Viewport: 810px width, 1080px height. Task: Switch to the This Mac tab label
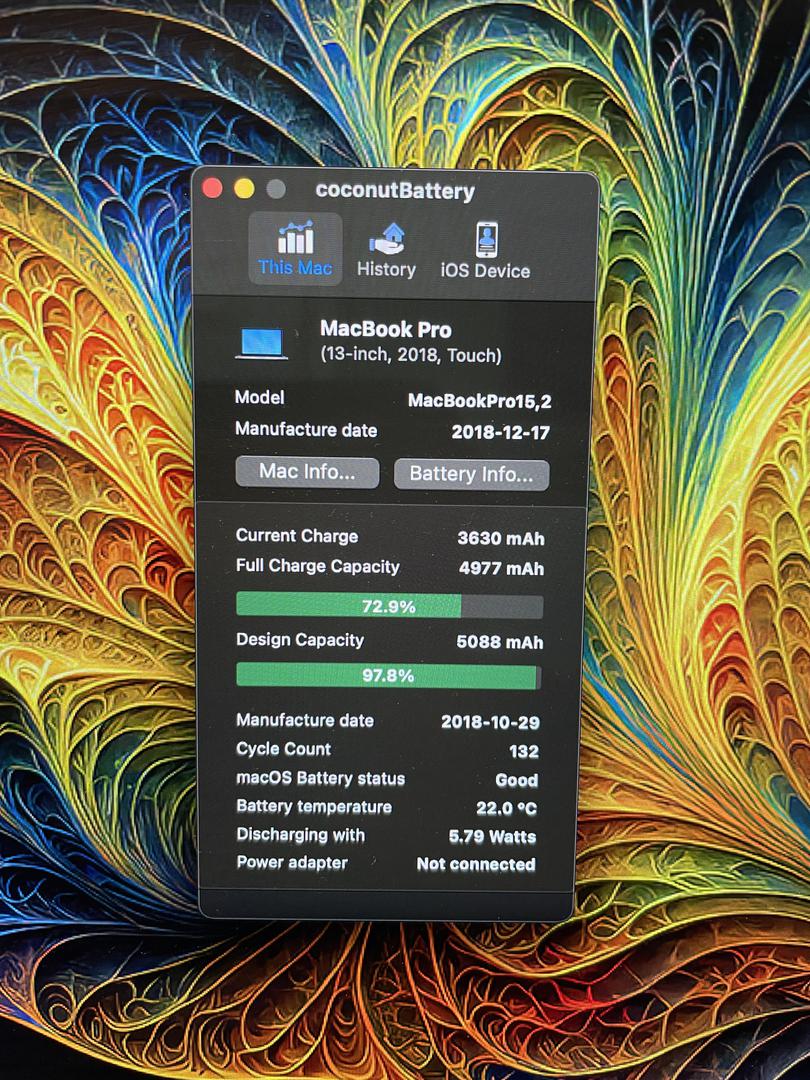pos(295,268)
